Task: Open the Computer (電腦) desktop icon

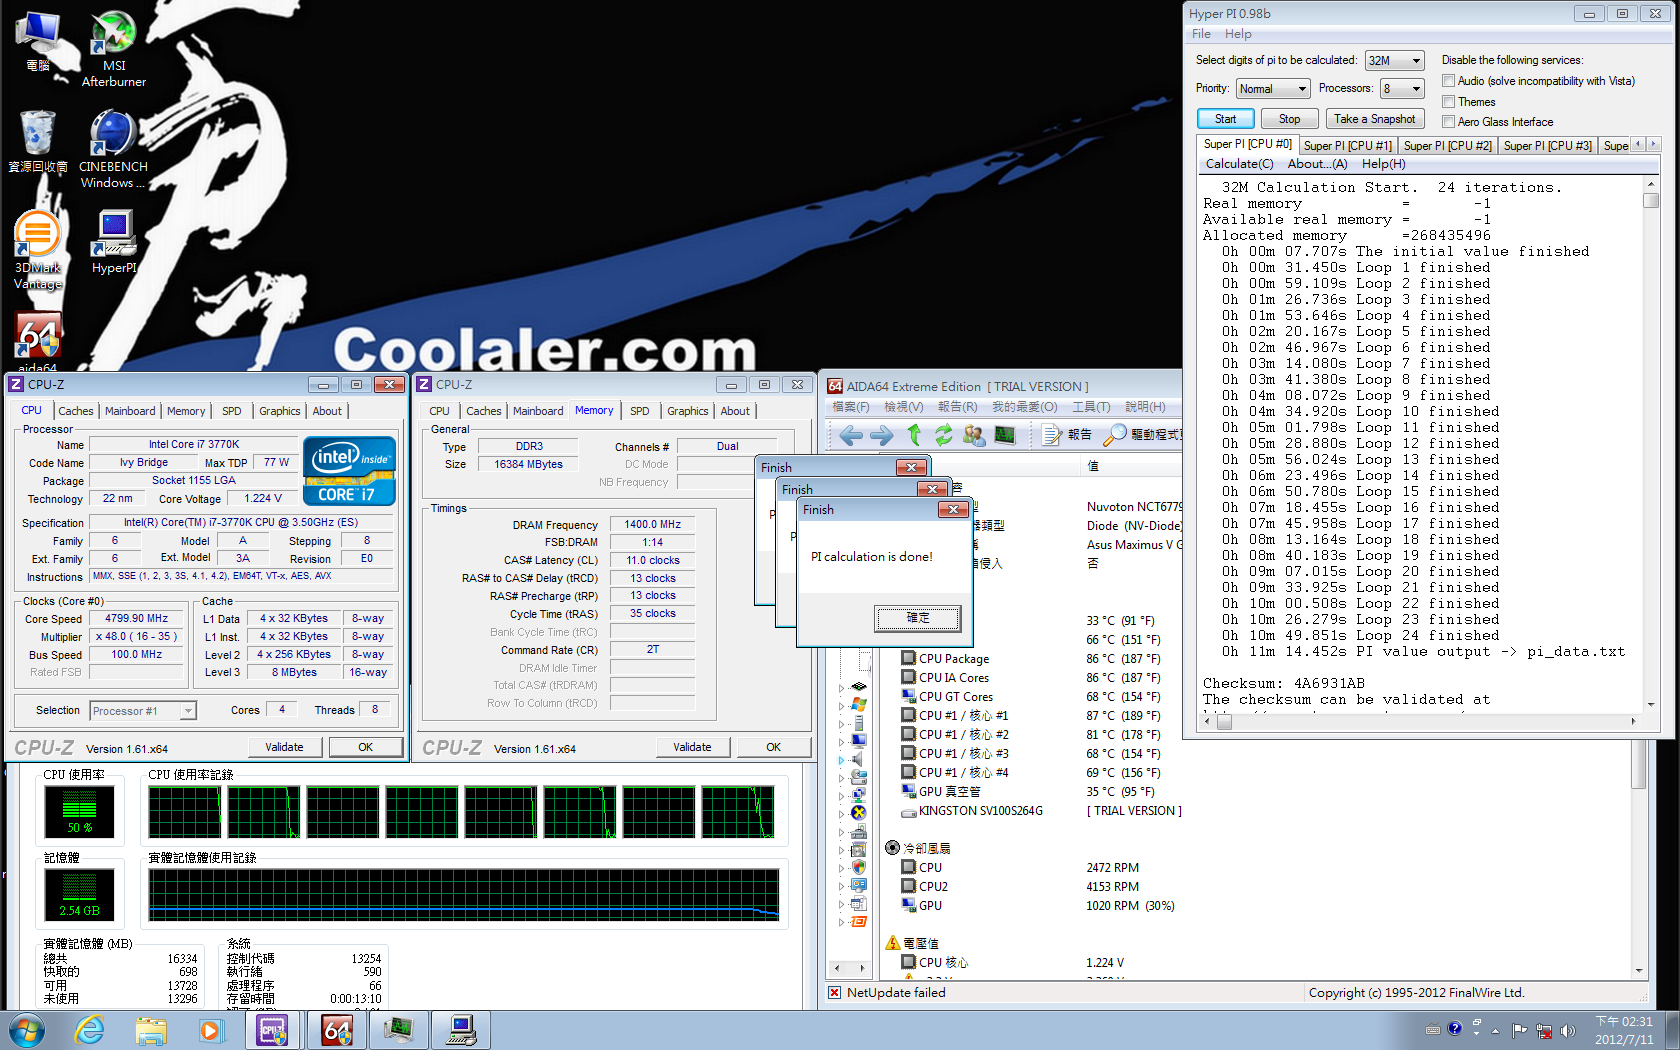Action: point(38,41)
